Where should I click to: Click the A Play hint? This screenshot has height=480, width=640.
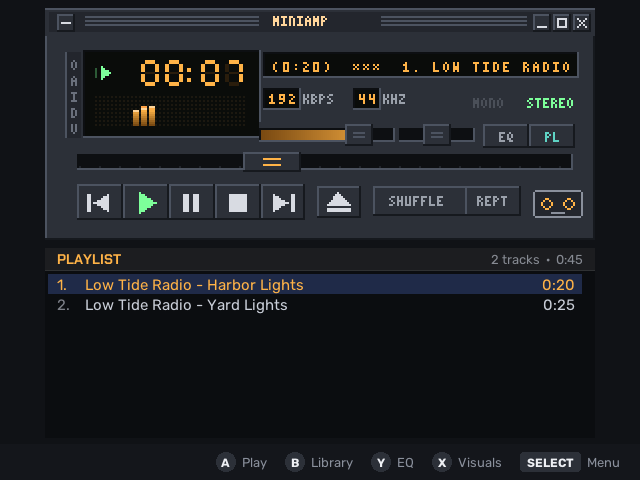[x=242, y=462]
